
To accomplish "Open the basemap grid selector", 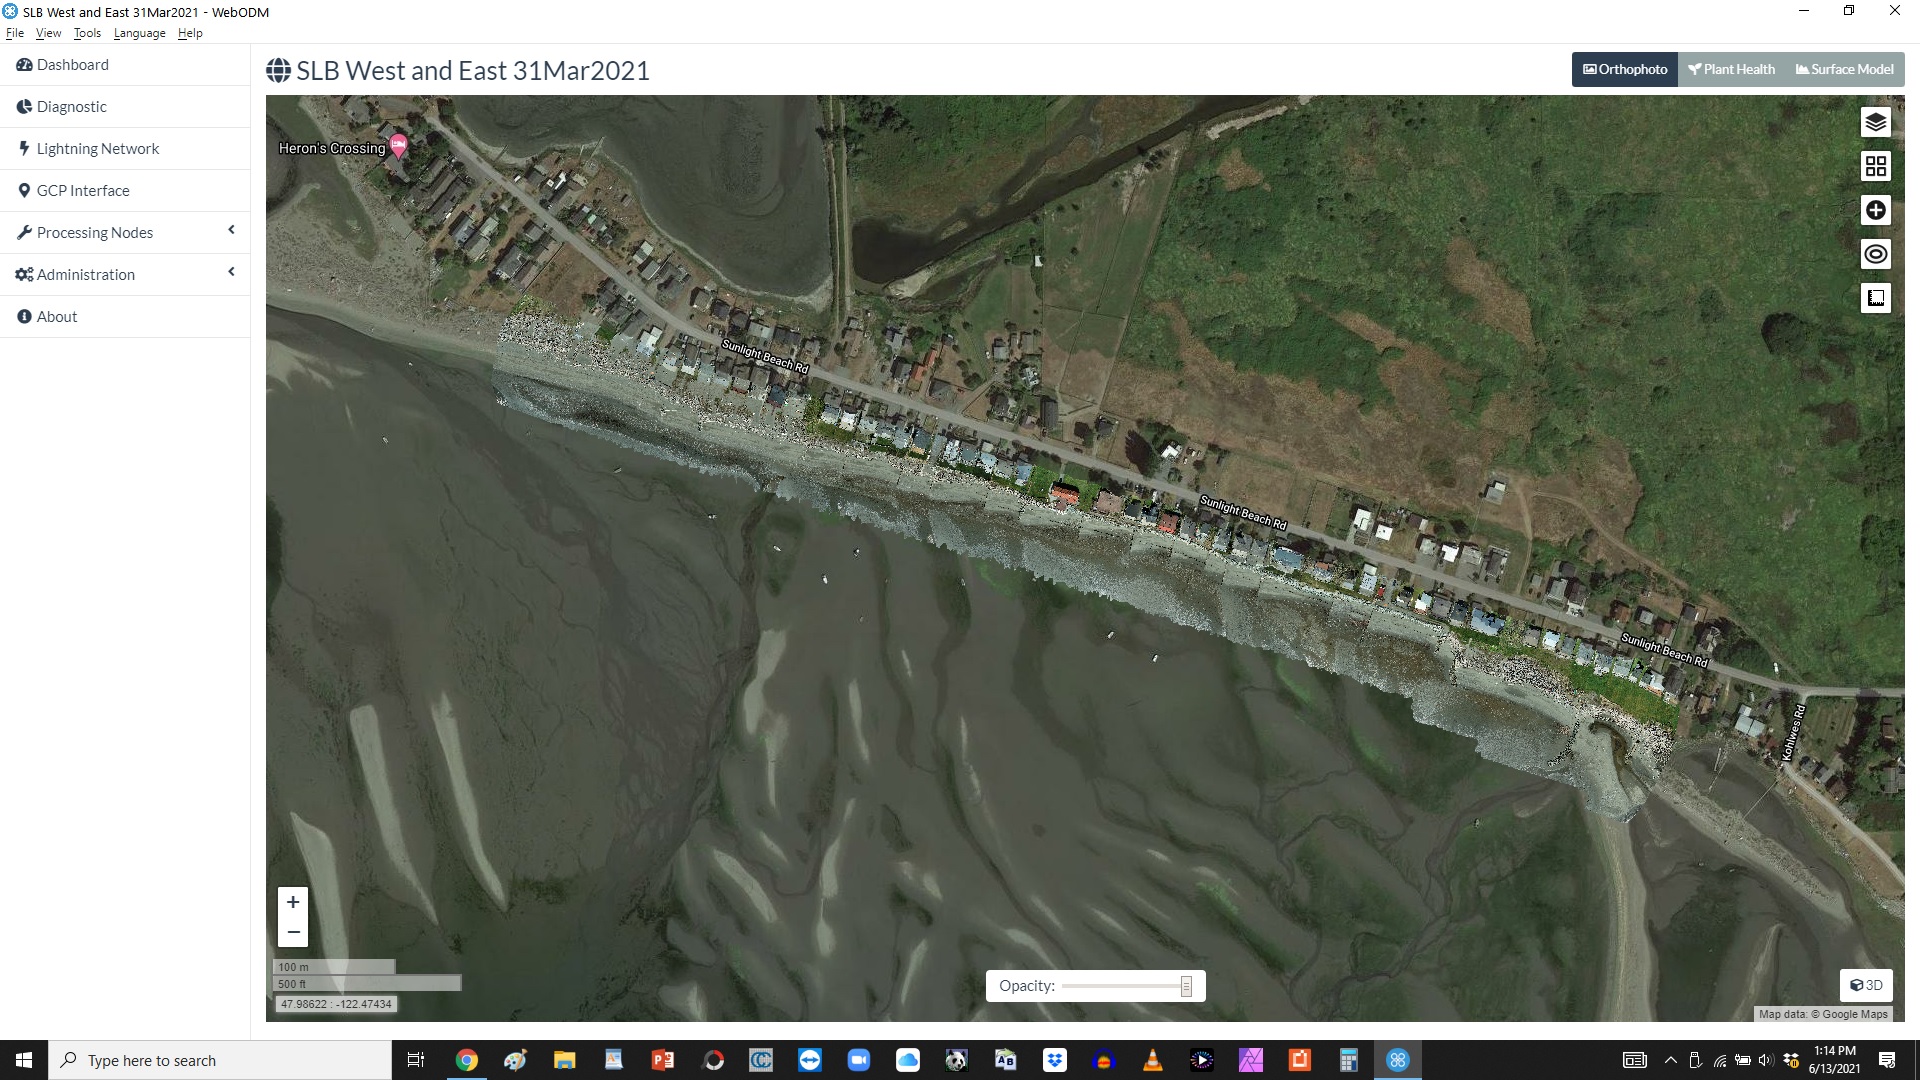I will [1876, 166].
